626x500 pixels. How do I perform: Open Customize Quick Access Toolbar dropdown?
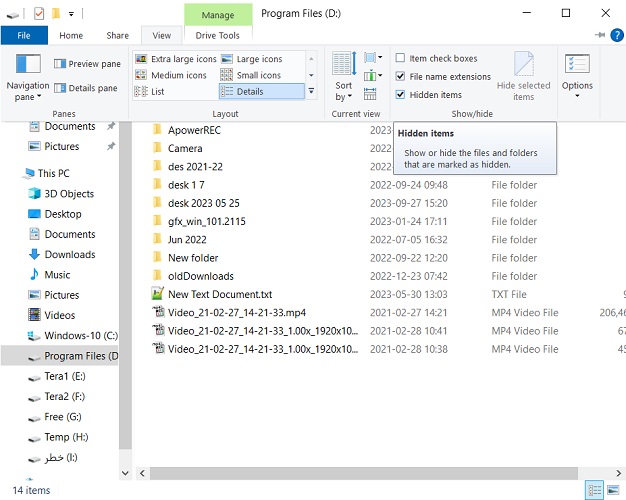[x=71, y=14]
